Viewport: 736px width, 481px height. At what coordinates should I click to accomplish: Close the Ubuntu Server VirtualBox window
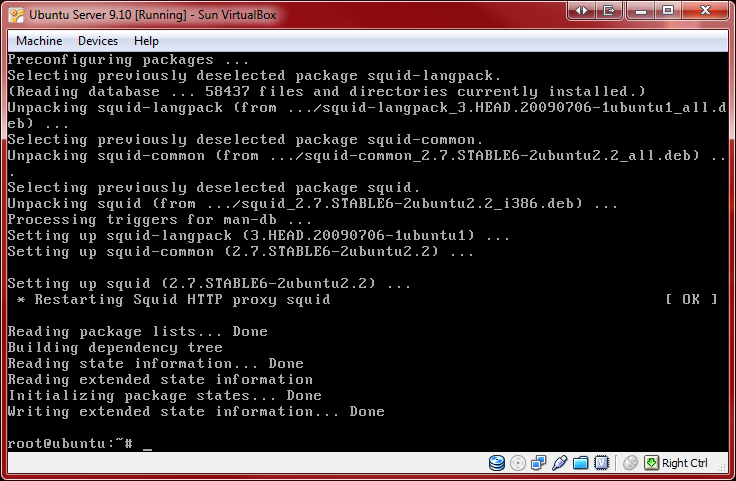click(705, 10)
